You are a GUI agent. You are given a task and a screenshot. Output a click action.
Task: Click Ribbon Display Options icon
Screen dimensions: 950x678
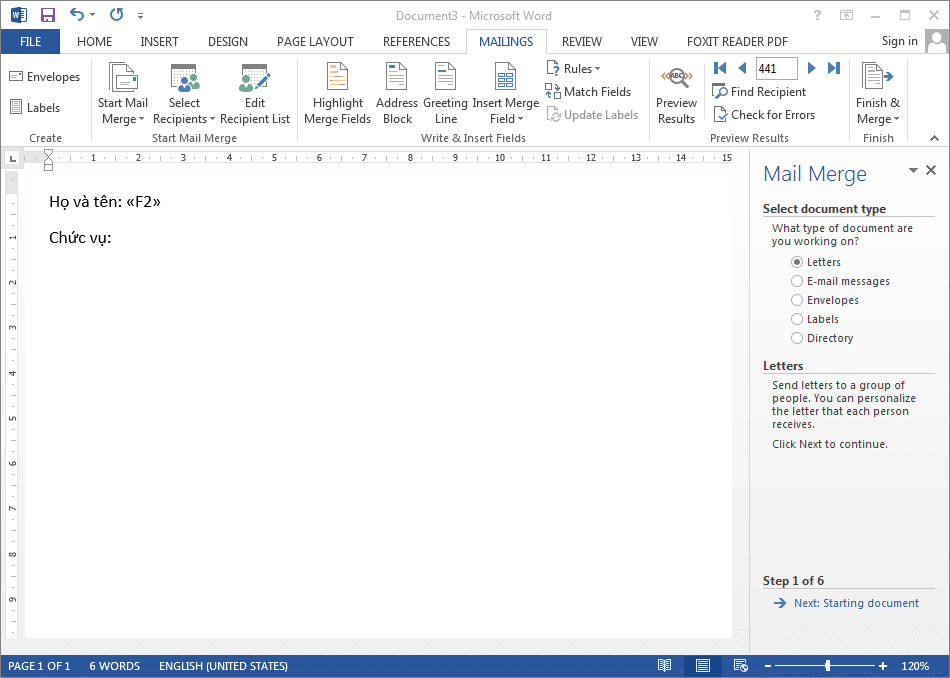[x=846, y=15]
